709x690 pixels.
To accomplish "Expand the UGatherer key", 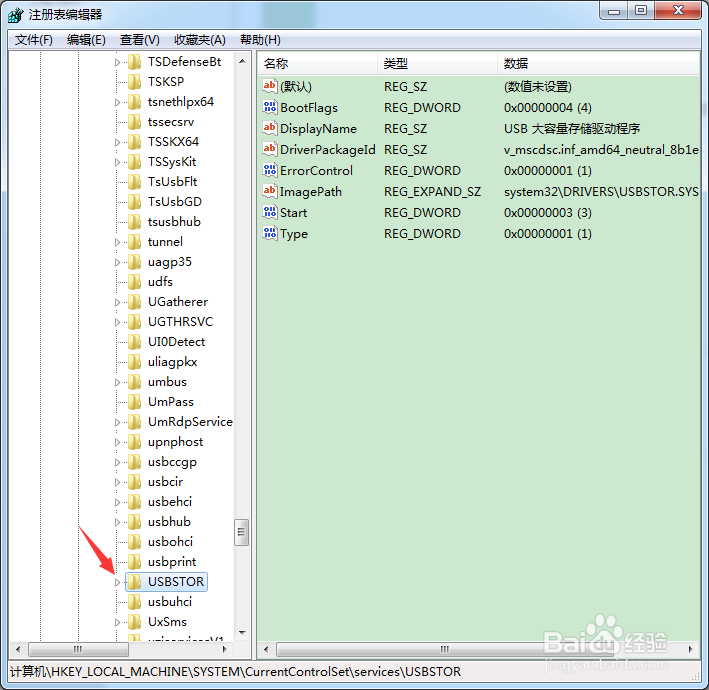I will click(117, 302).
